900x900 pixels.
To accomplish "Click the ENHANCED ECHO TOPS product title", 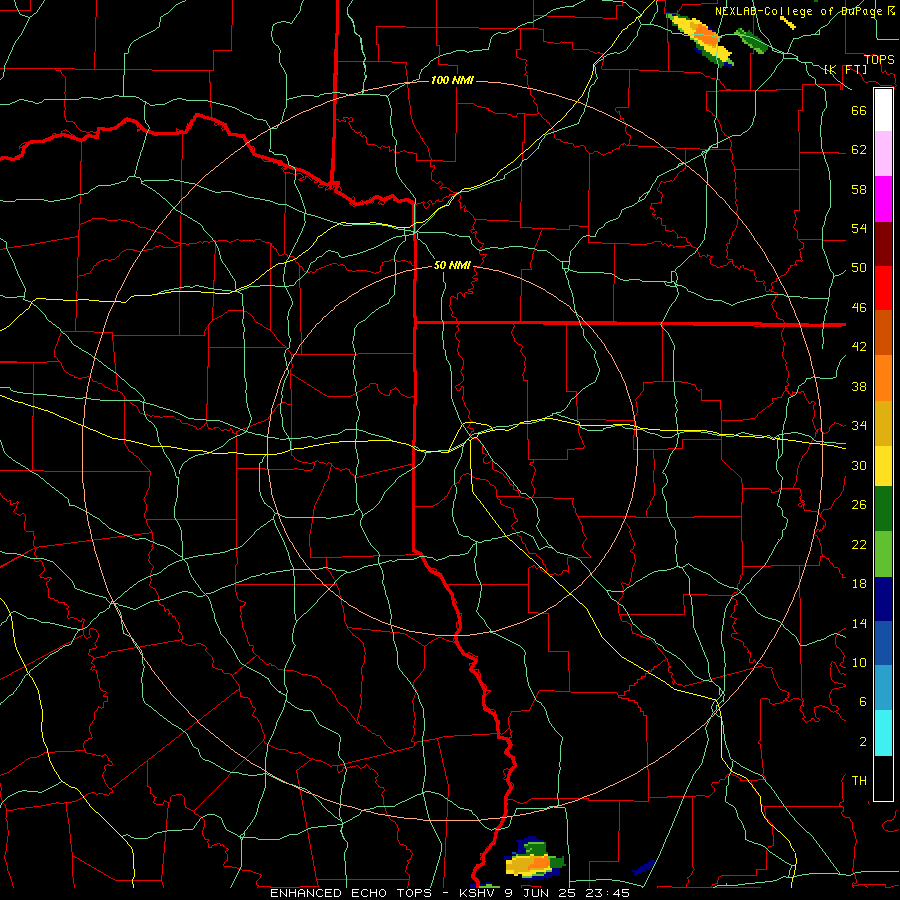I will tap(449, 893).
